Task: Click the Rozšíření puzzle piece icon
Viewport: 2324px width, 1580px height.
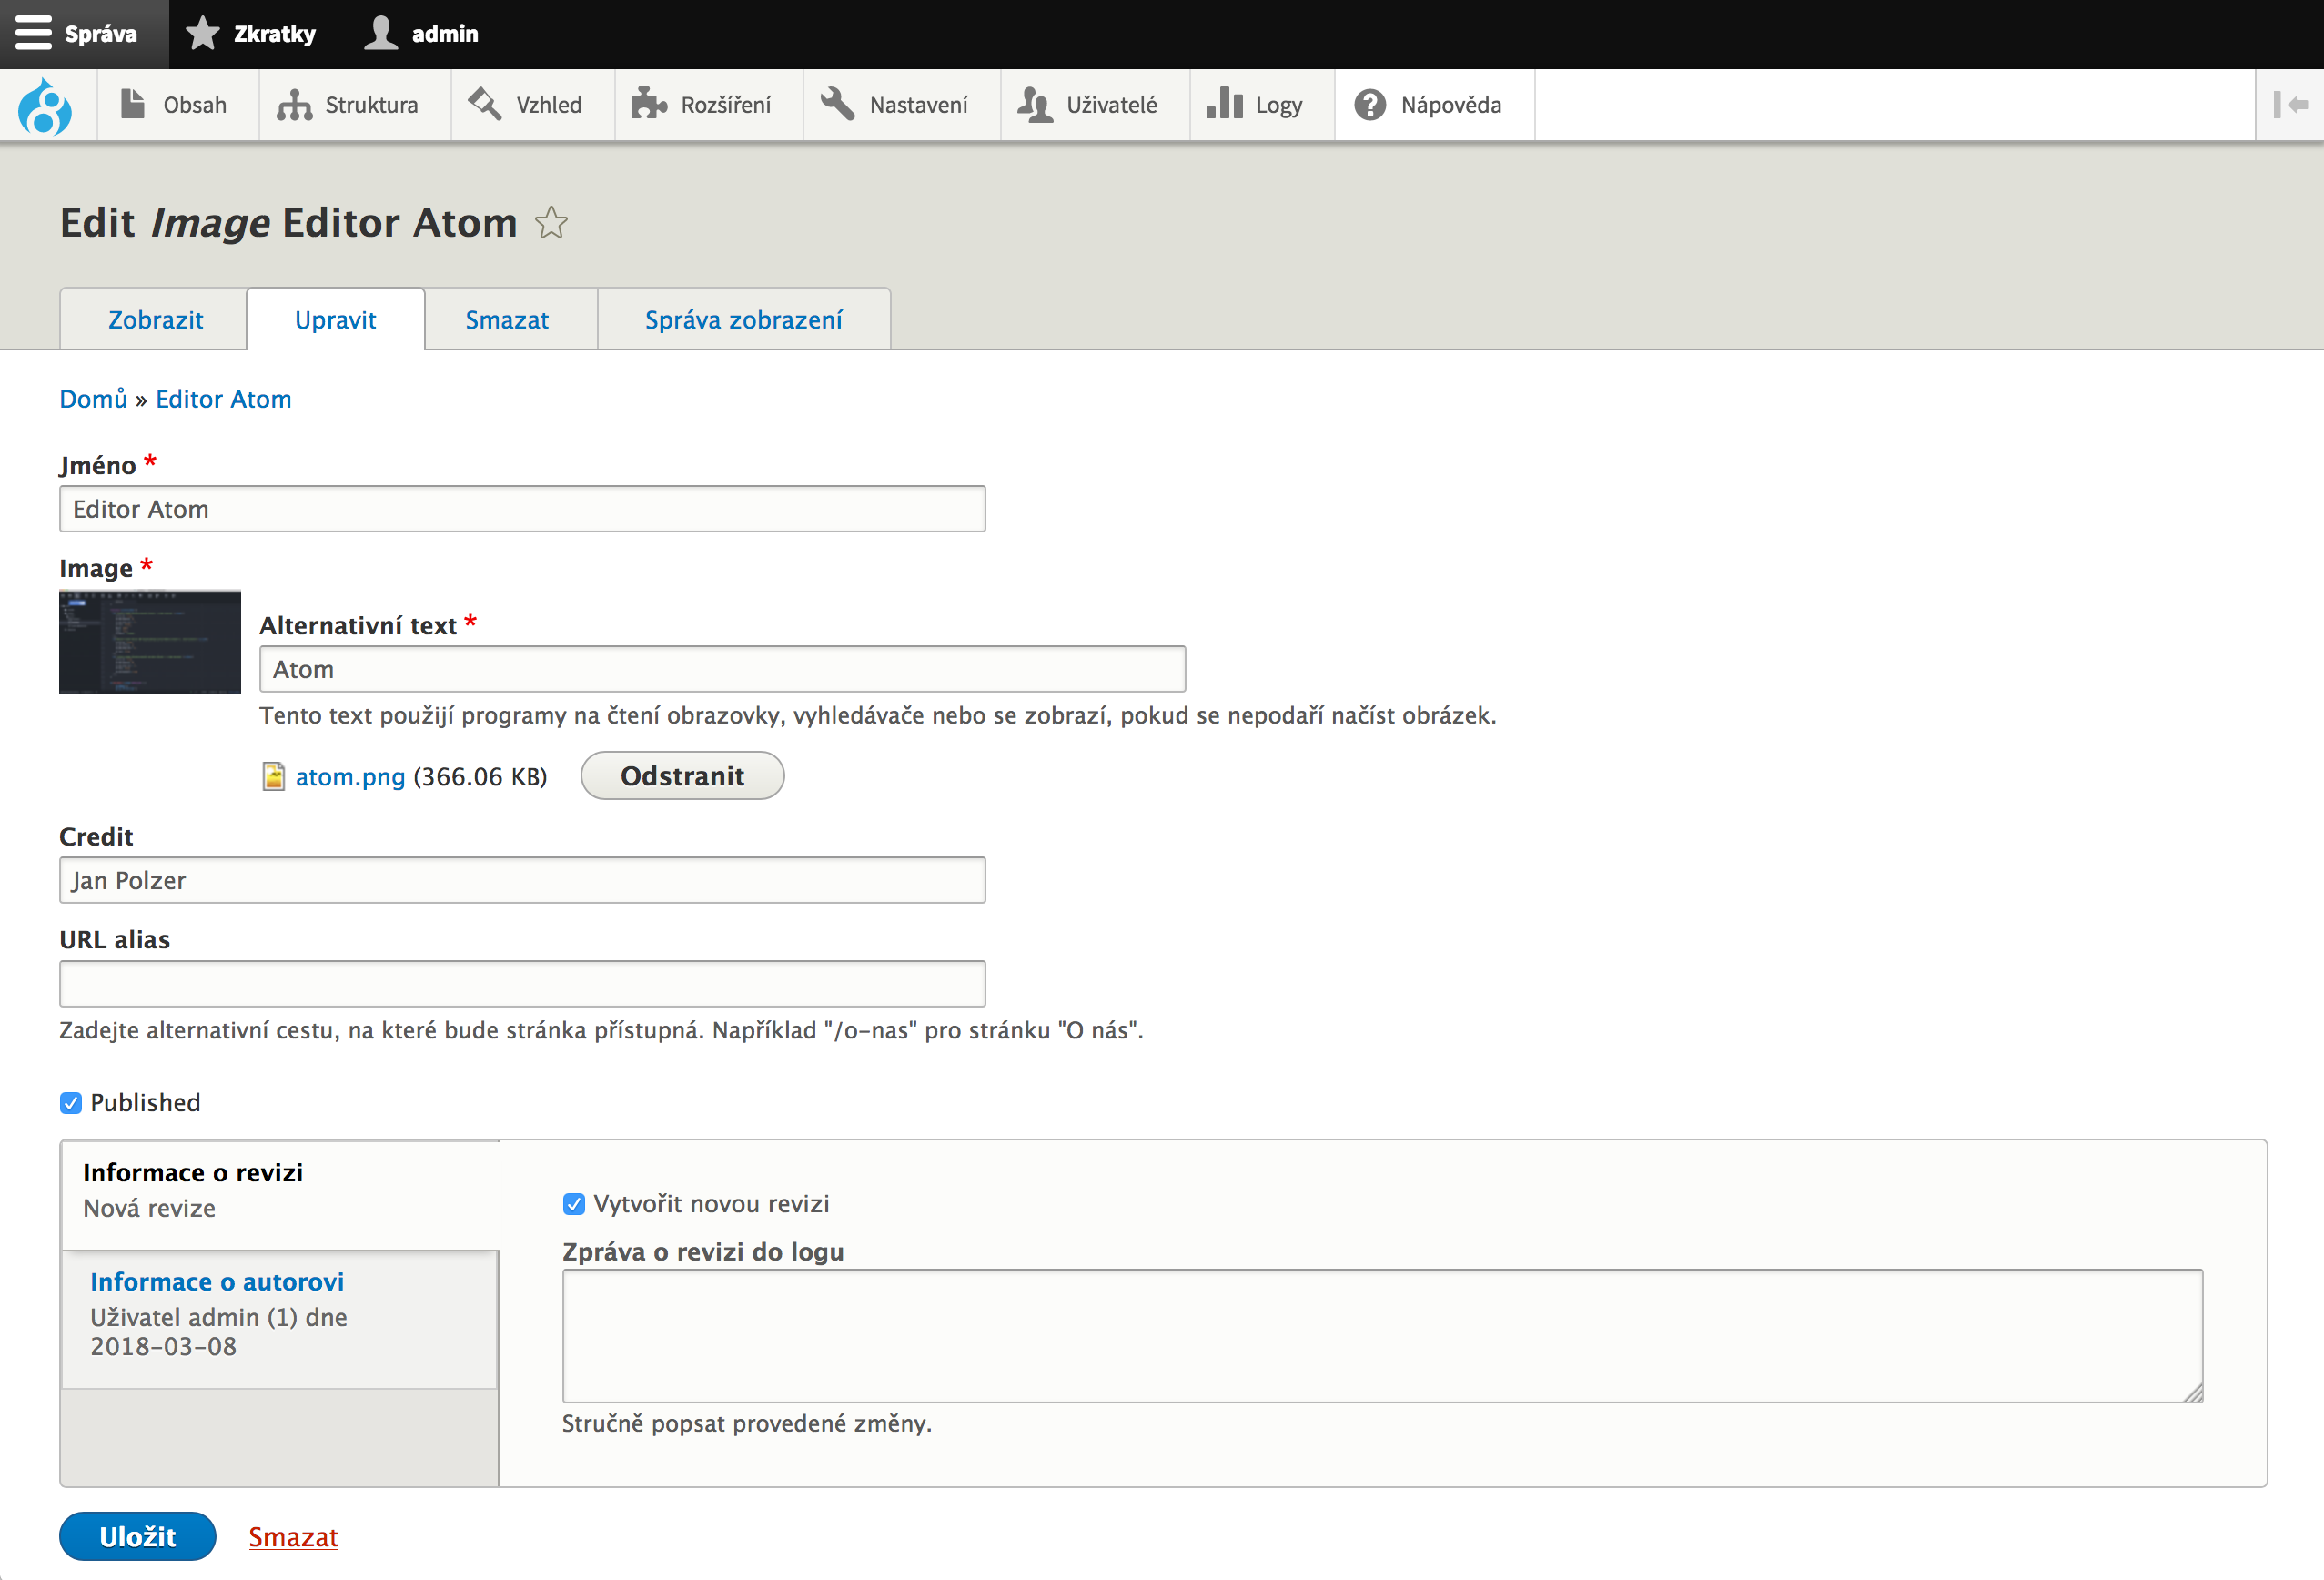Action: (649, 104)
